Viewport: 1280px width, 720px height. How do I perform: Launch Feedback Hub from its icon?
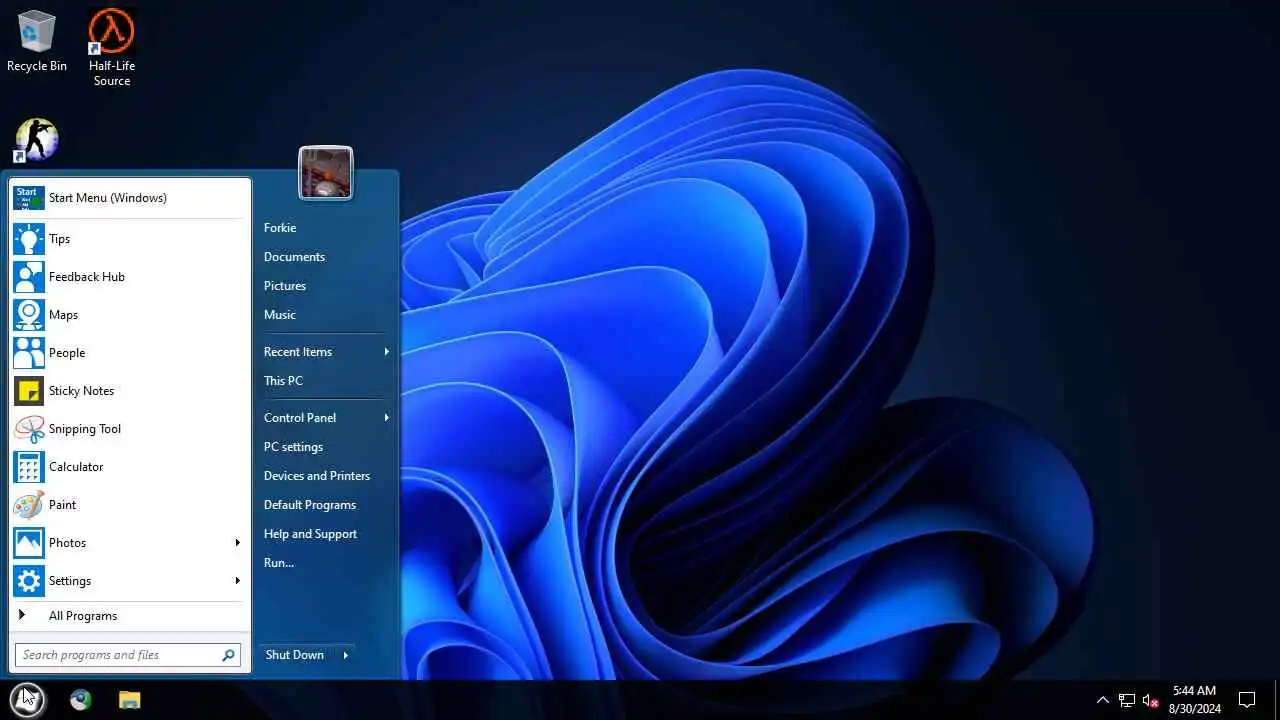point(29,277)
